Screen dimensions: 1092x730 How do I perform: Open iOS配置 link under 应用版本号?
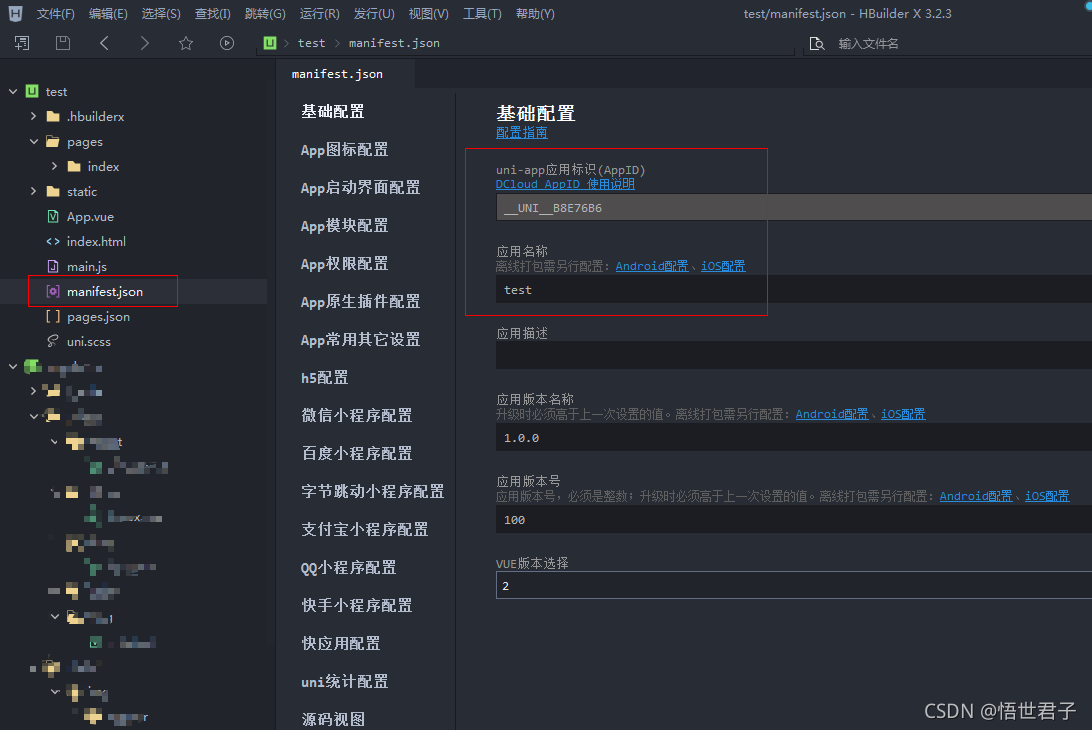pyautogui.click(x=1047, y=496)
